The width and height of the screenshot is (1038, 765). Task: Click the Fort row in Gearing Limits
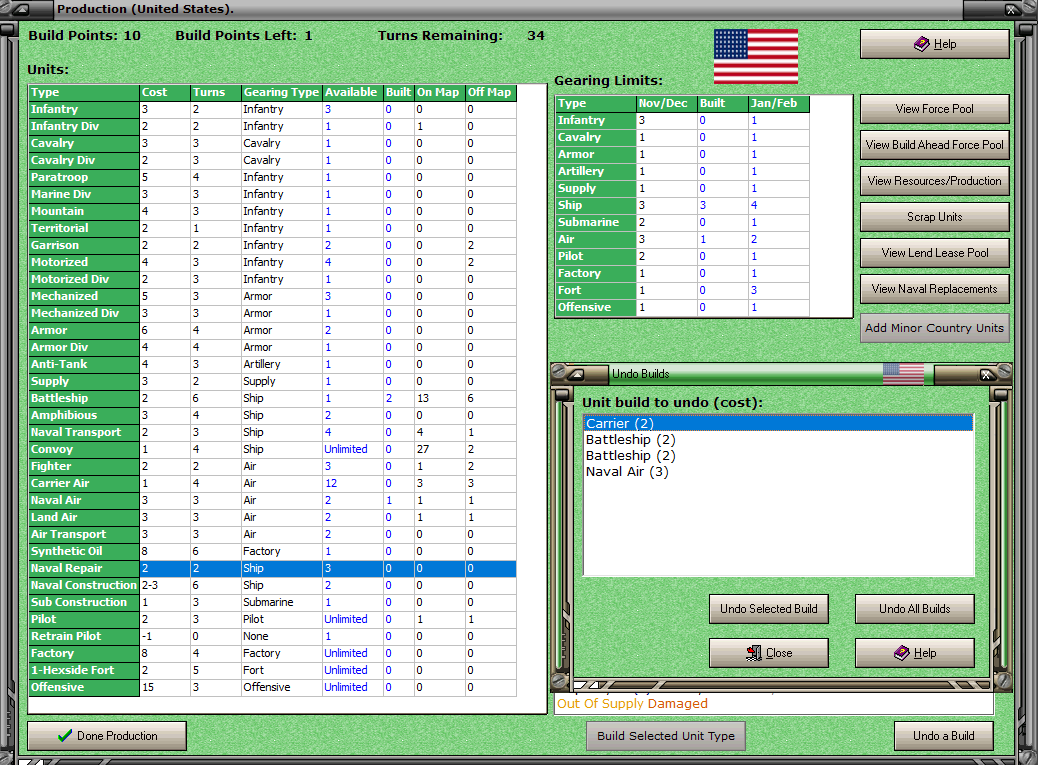click(x=683, y=290)
